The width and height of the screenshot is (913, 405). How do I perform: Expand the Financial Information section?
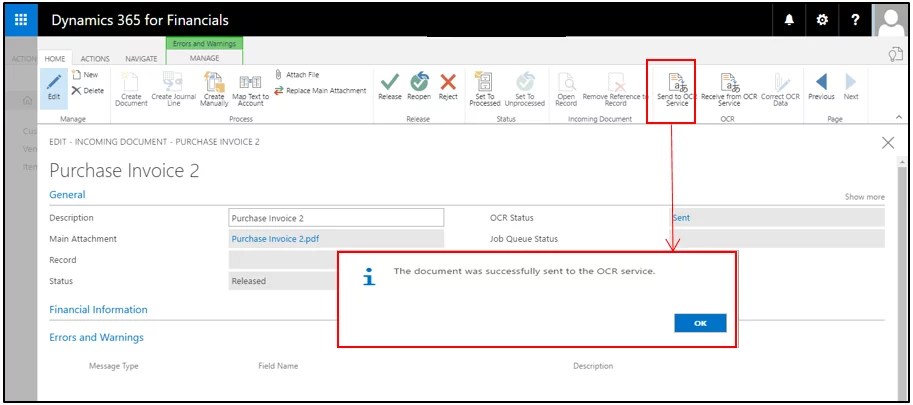tap(98, 310)
